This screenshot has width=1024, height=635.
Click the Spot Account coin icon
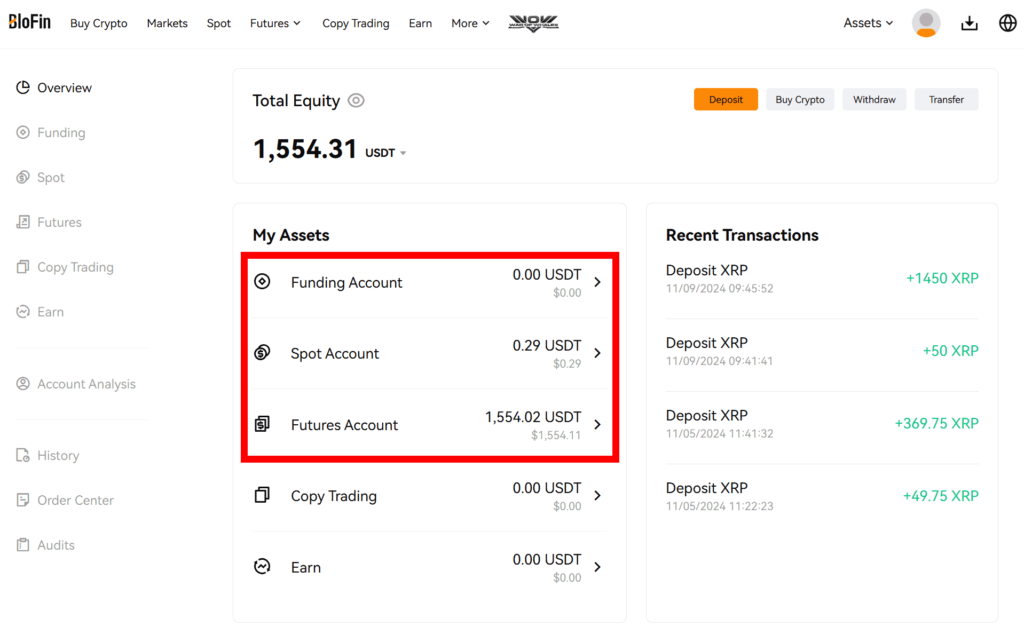click(x=262, y=353)
